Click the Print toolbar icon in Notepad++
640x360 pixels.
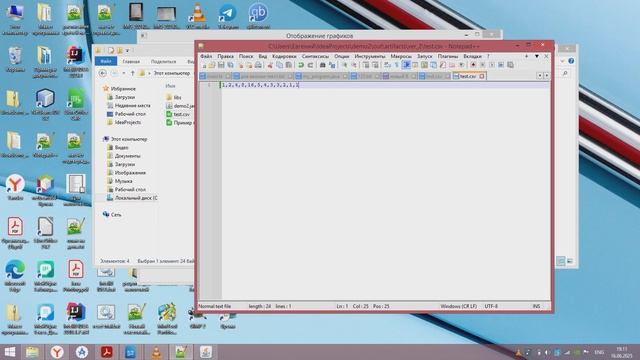coord(258,65)
